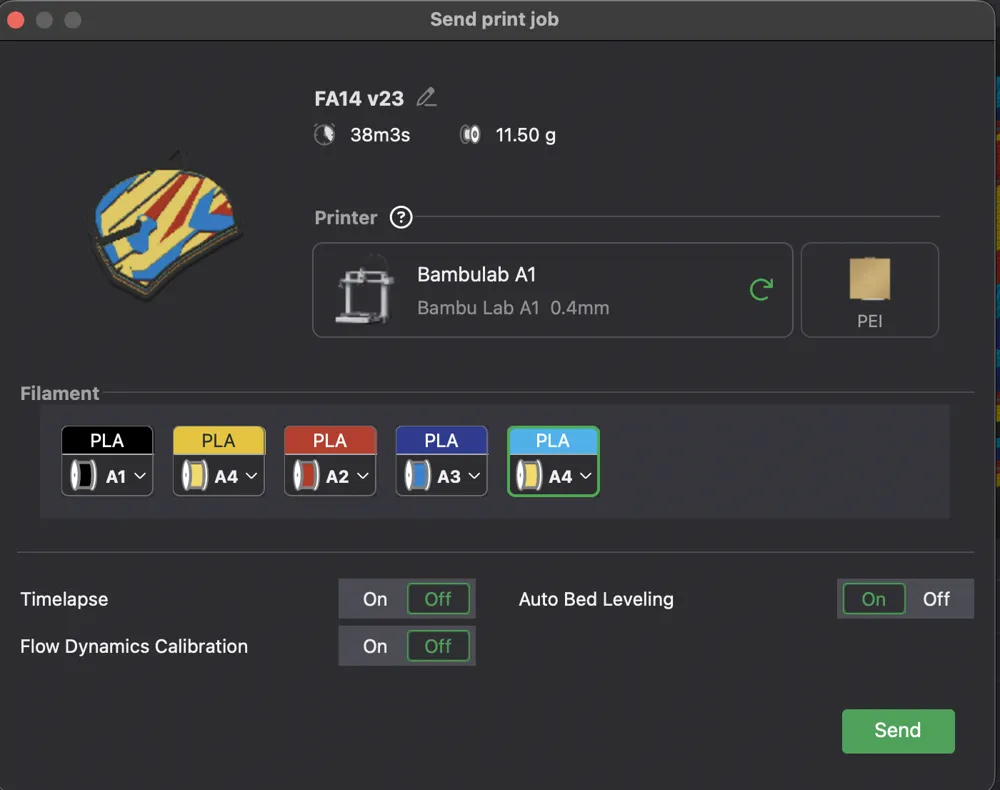This screenshot has width=1000, height=790.
Task: Select the Bambulab A1 printer box
Action: (552, 289)
